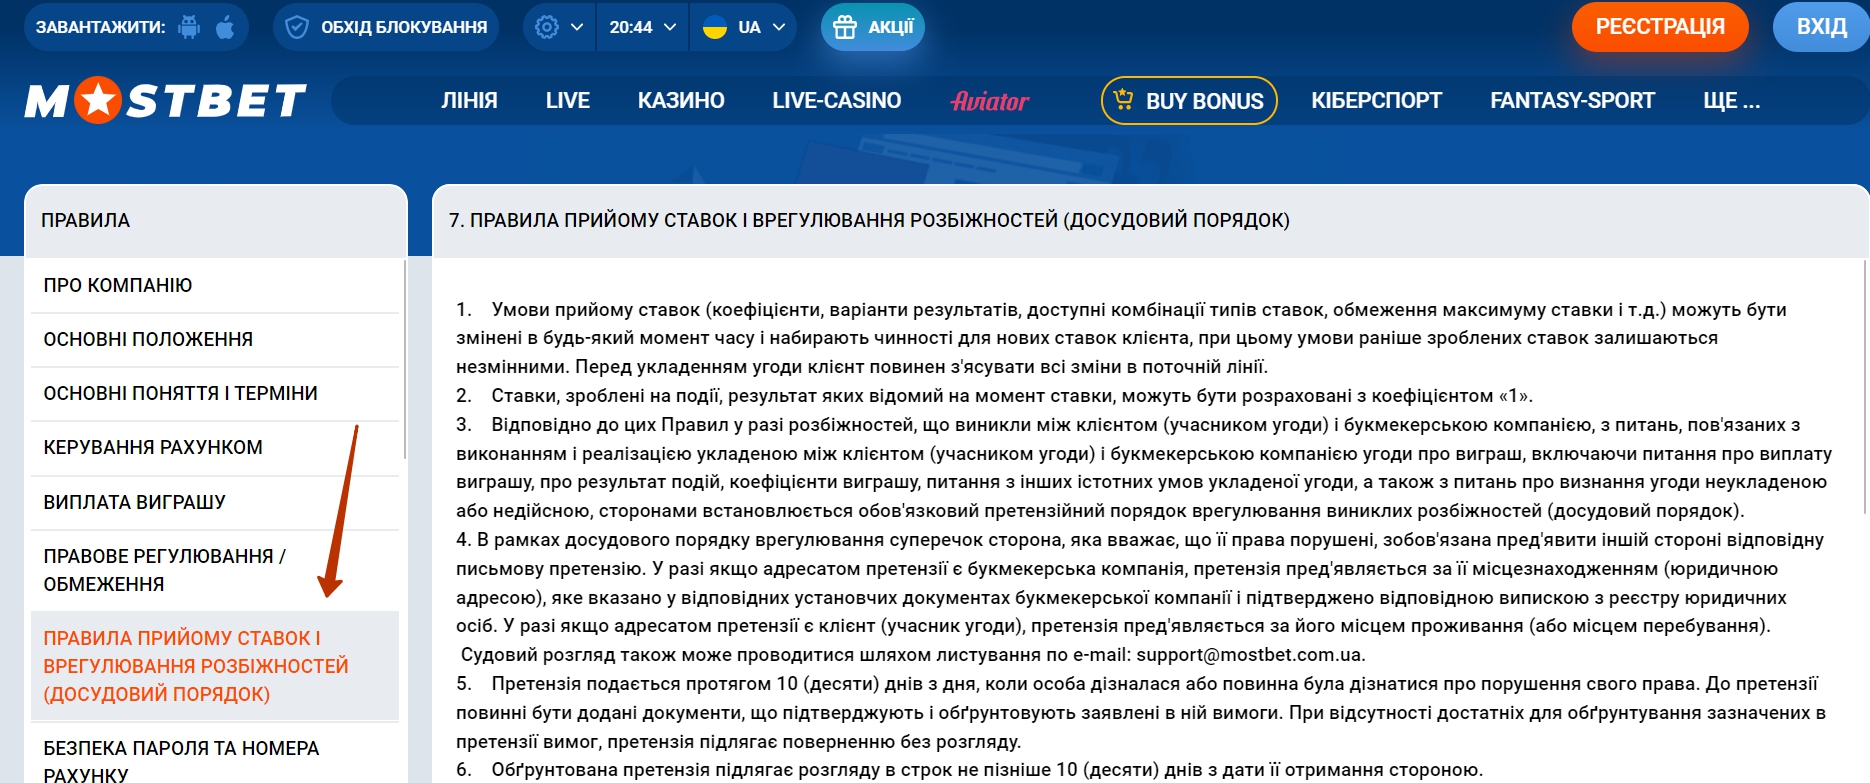Select ПРО КОМПАНІЮ in rules sidebar
Viewport: 1870px width, 783px height.
click(x=215, y=285)
